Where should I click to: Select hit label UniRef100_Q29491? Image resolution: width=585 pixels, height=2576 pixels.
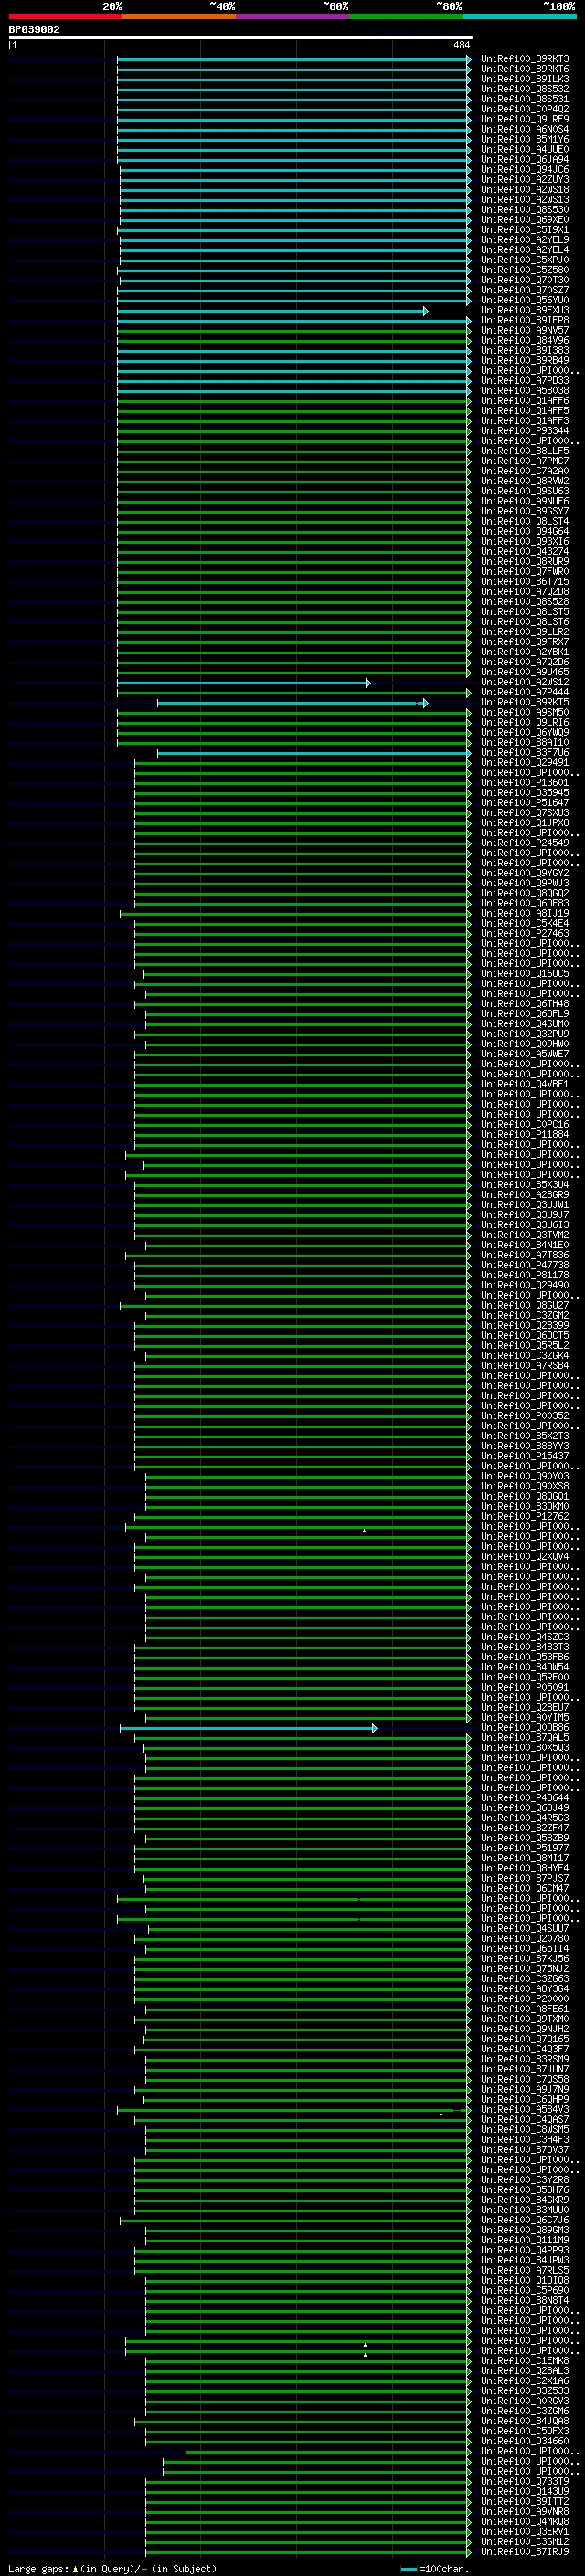[x=525, y=762]
